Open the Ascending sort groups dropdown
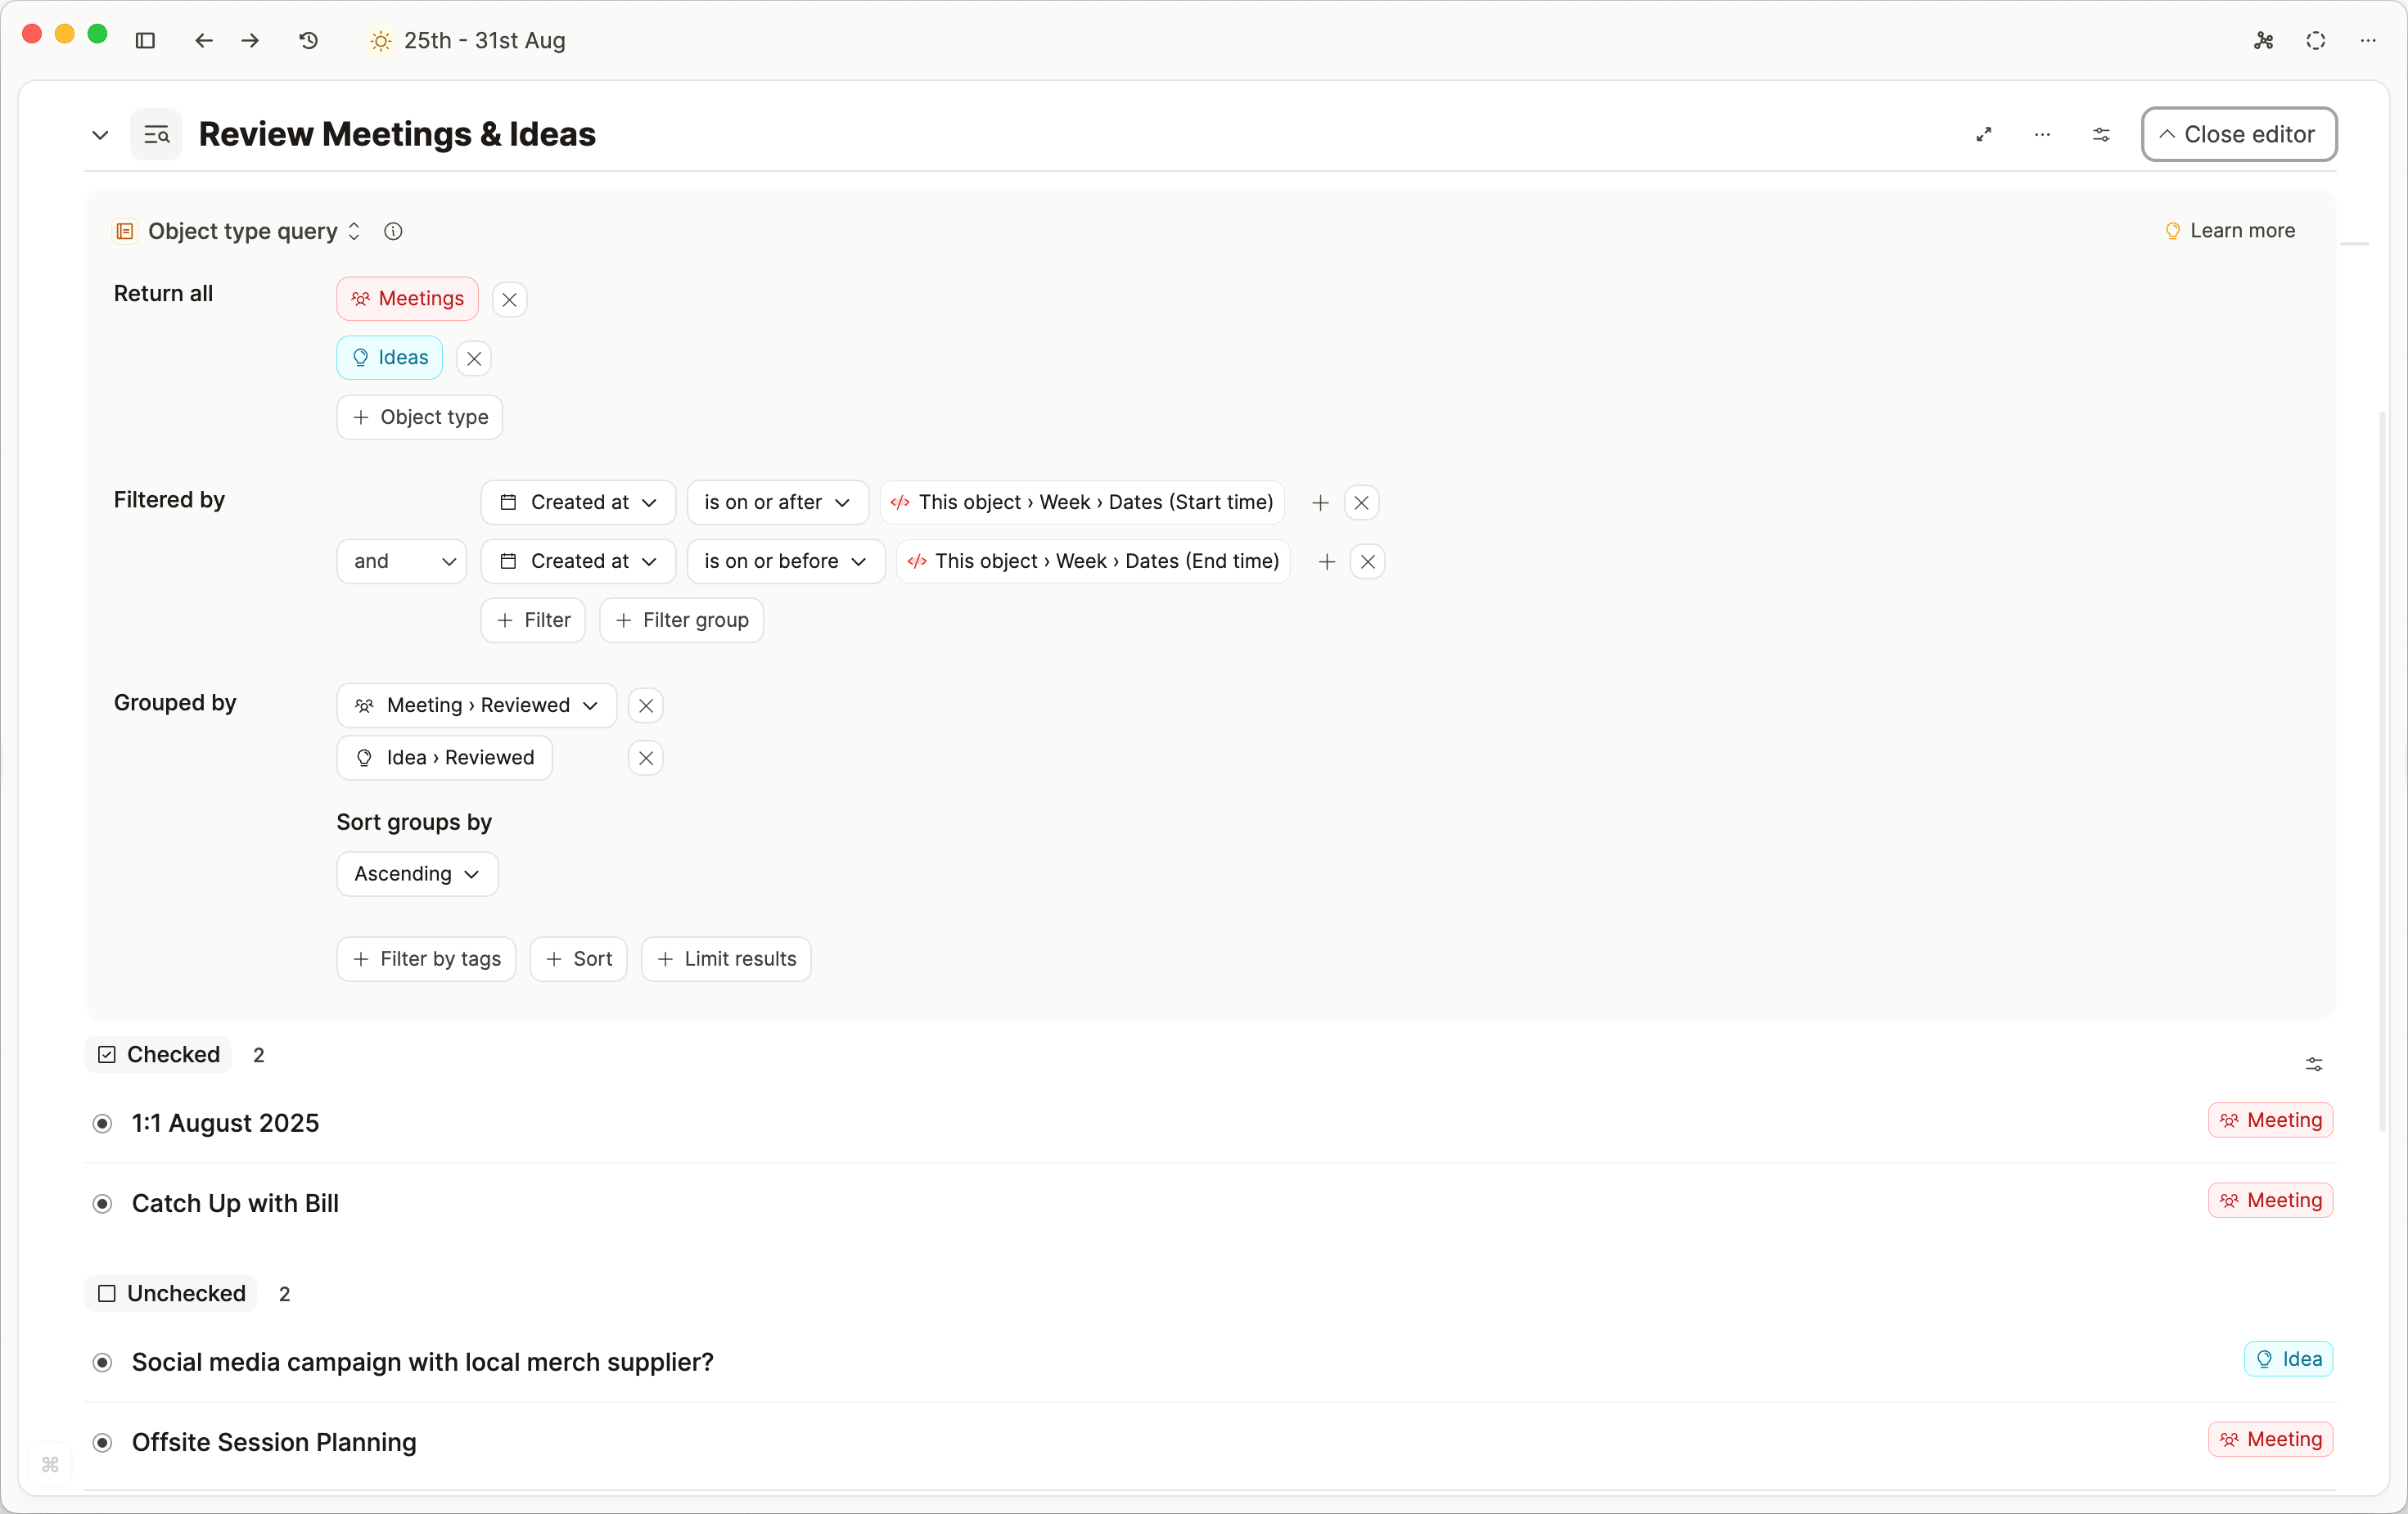This screenshot has width=2408, height=1514. [x=416, y=874]
